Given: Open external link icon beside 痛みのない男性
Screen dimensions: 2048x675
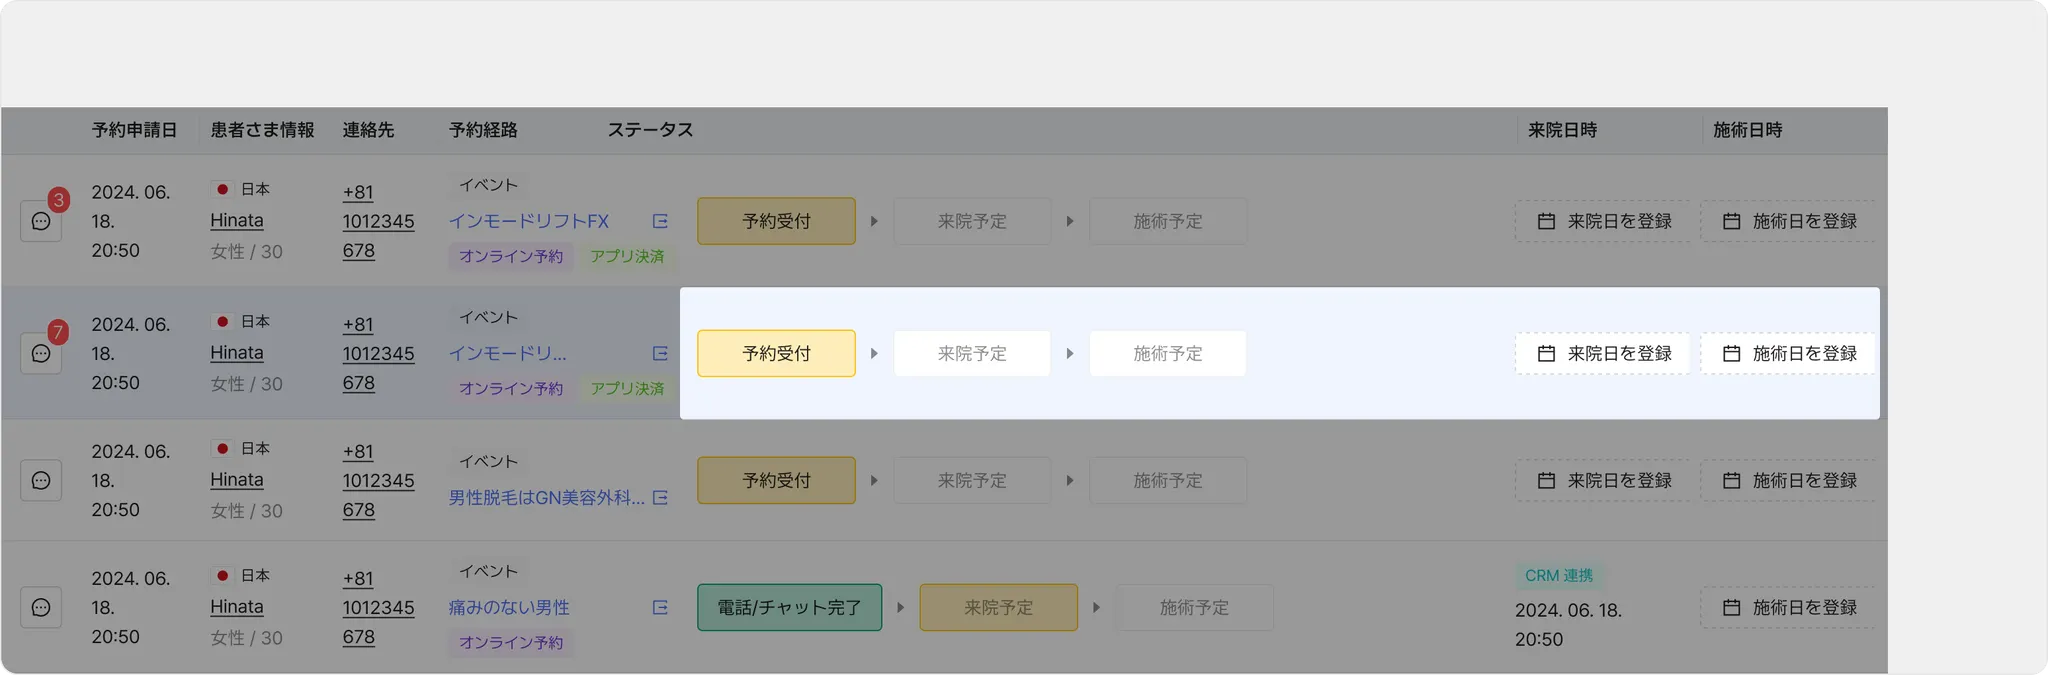Looking at the screenshot, I should tap(660, 607).
